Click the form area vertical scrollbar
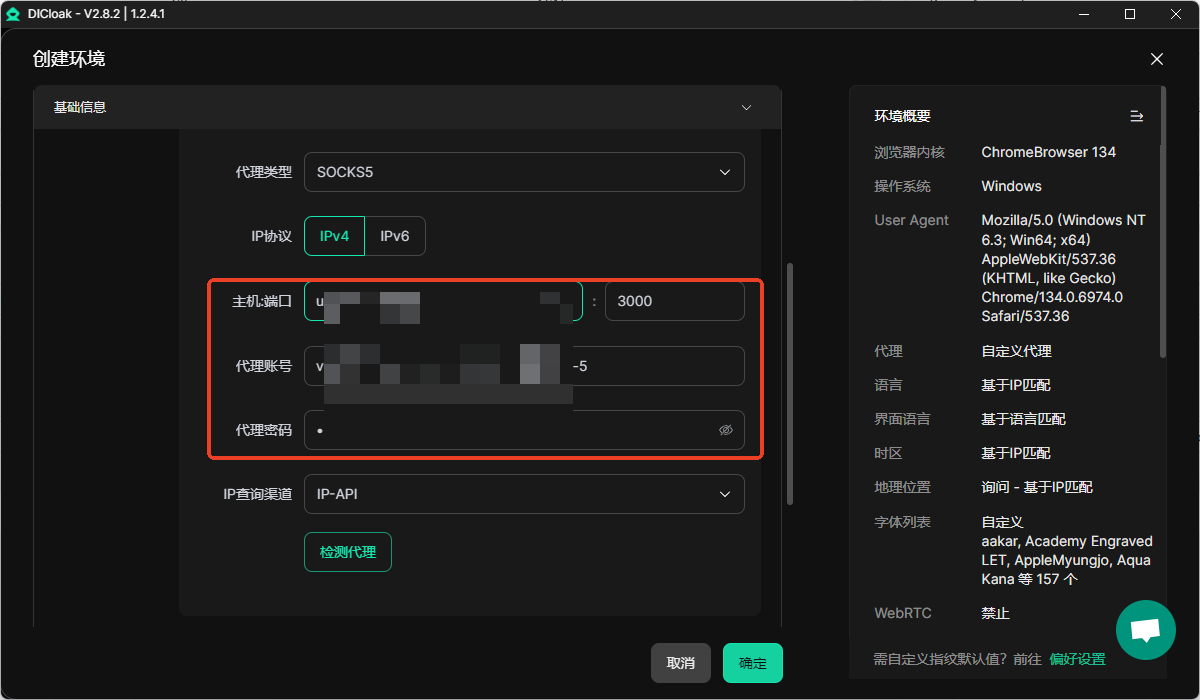The image size is (1200, 700). tap(790, 380)
